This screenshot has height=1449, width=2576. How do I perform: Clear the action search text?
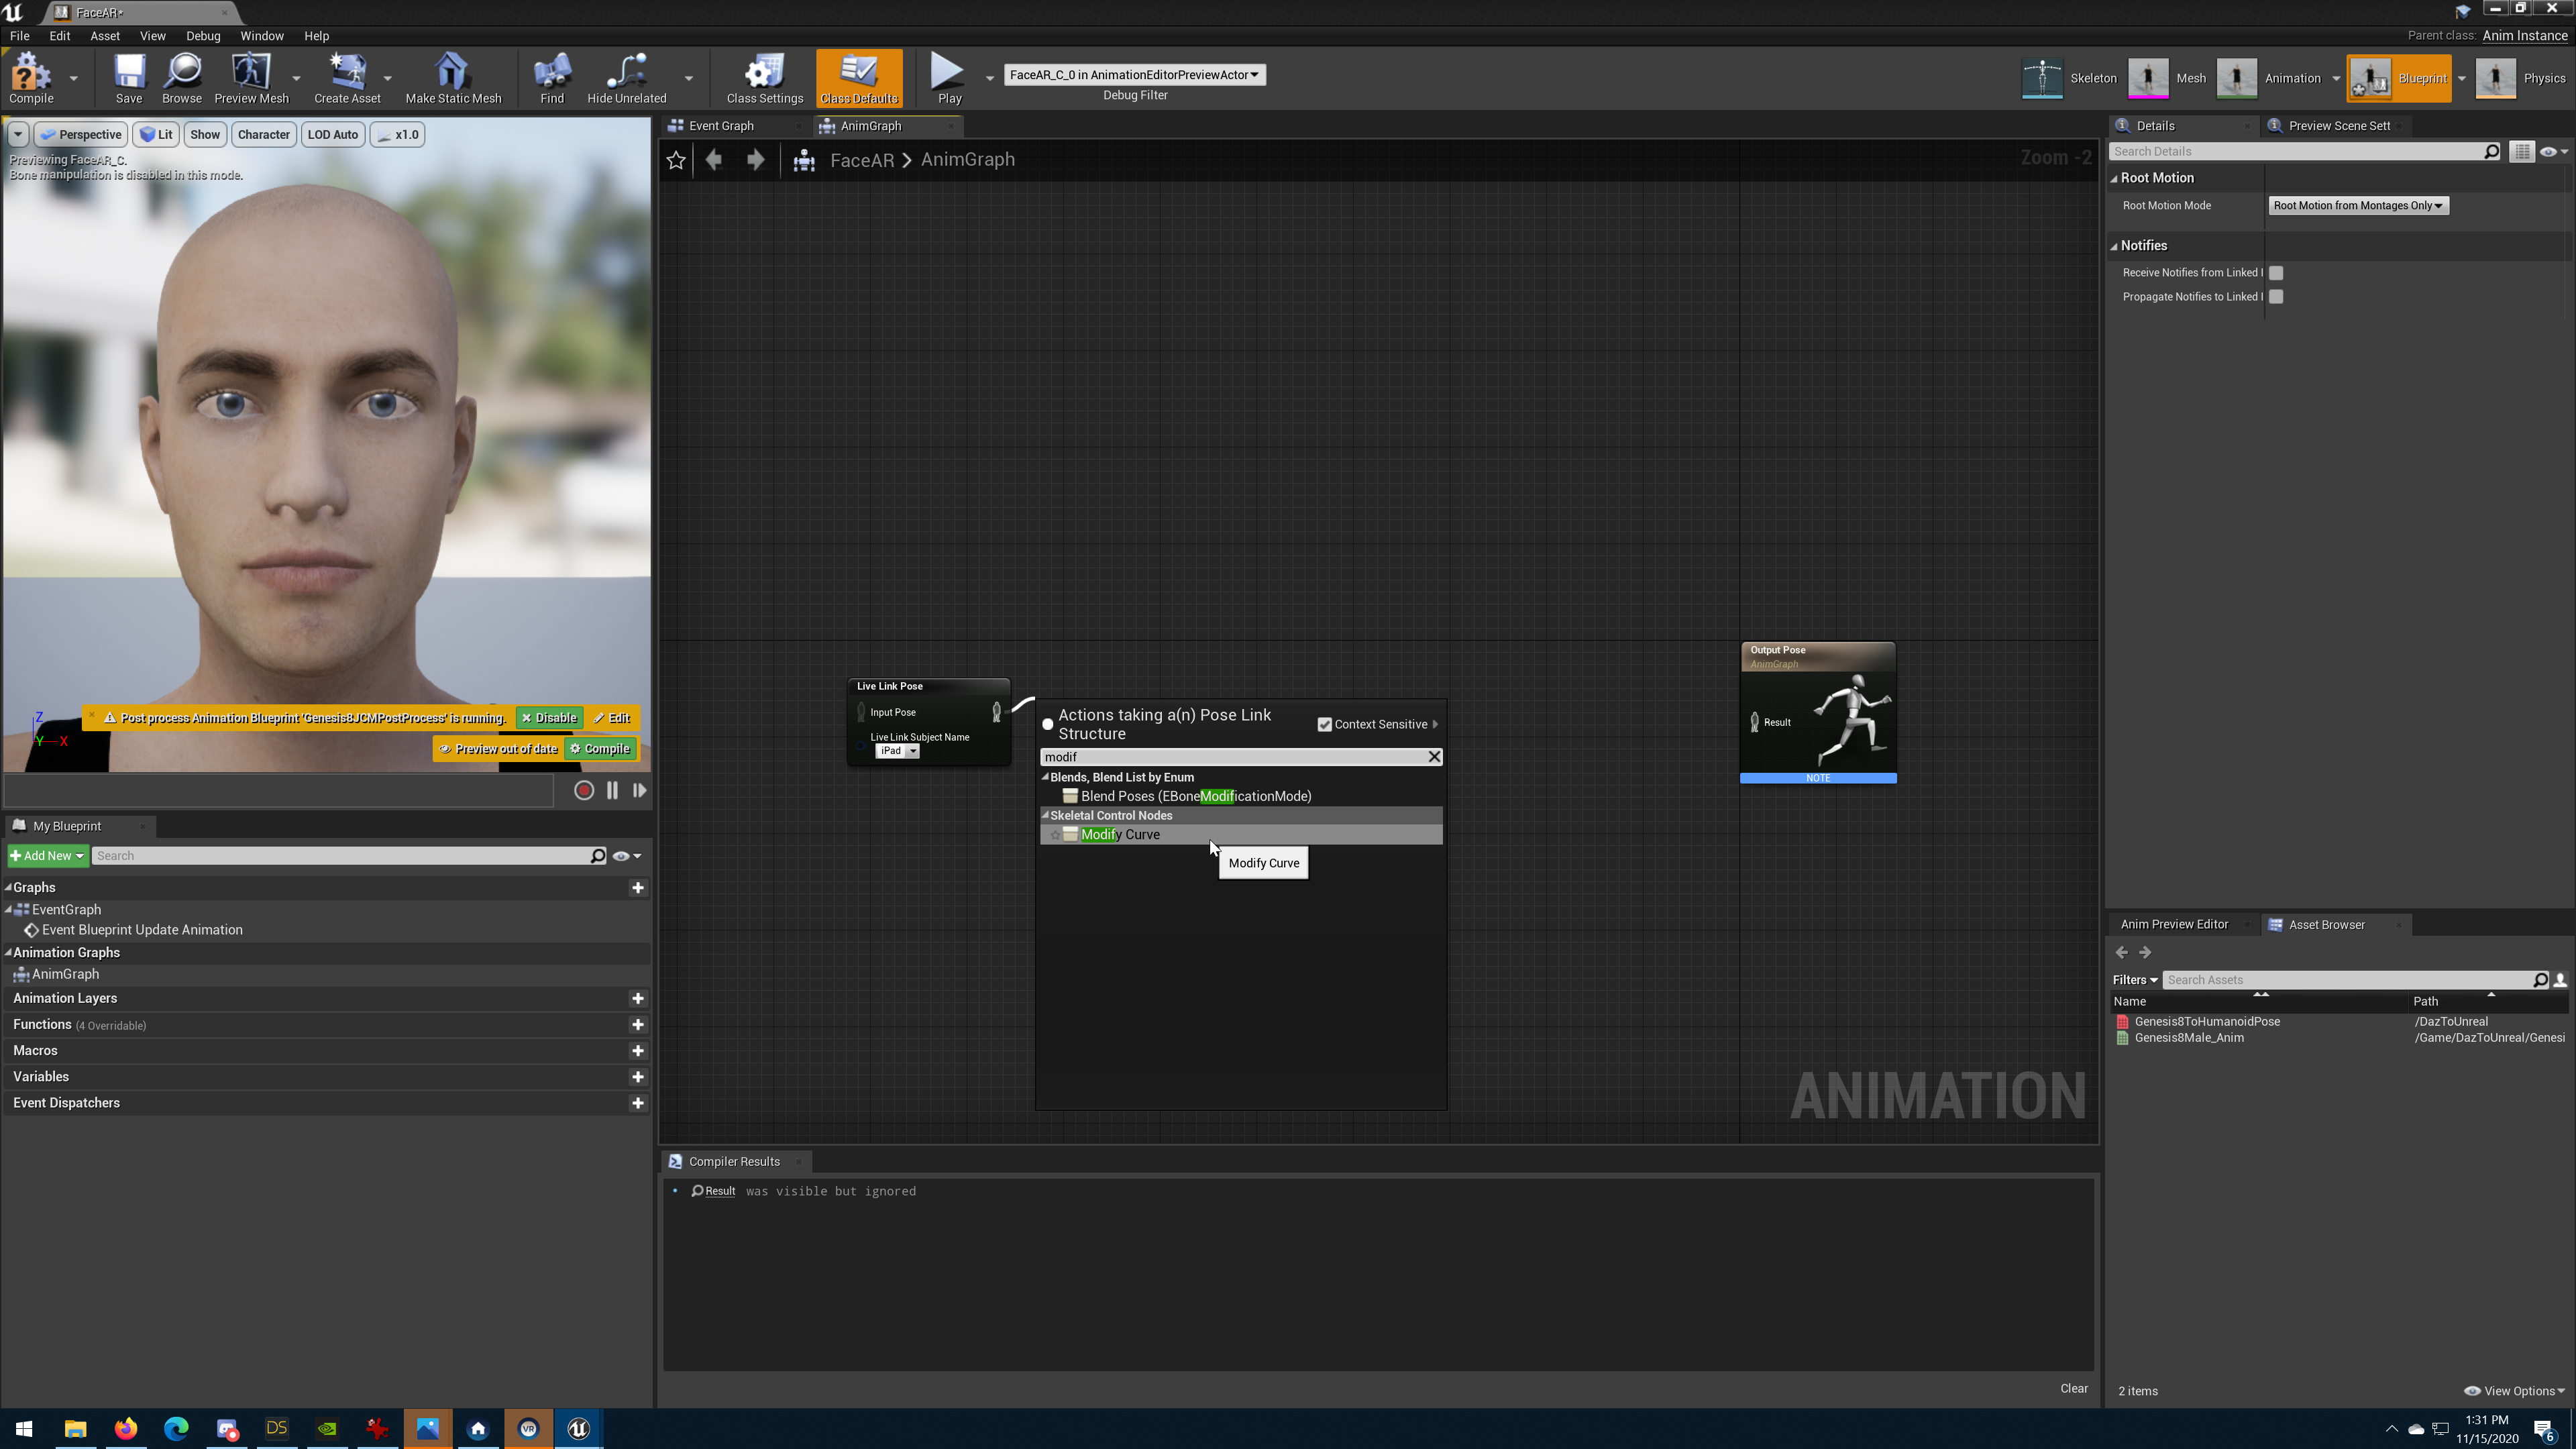(1434, 757)
